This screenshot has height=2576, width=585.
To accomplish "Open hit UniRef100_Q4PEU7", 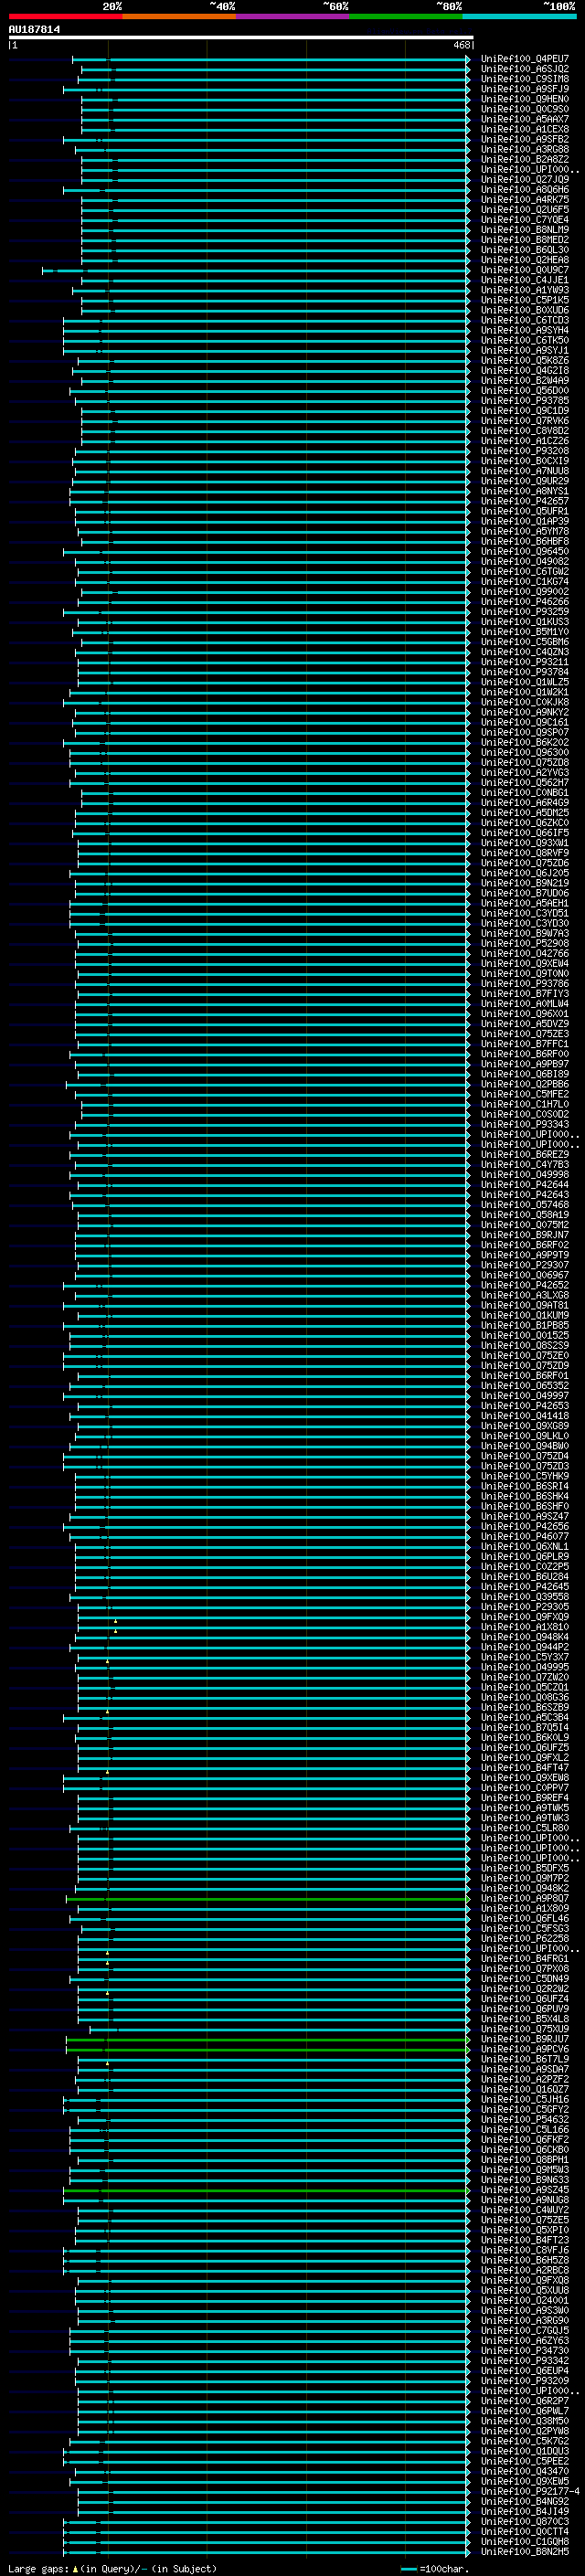I will (x=524, y=59).
